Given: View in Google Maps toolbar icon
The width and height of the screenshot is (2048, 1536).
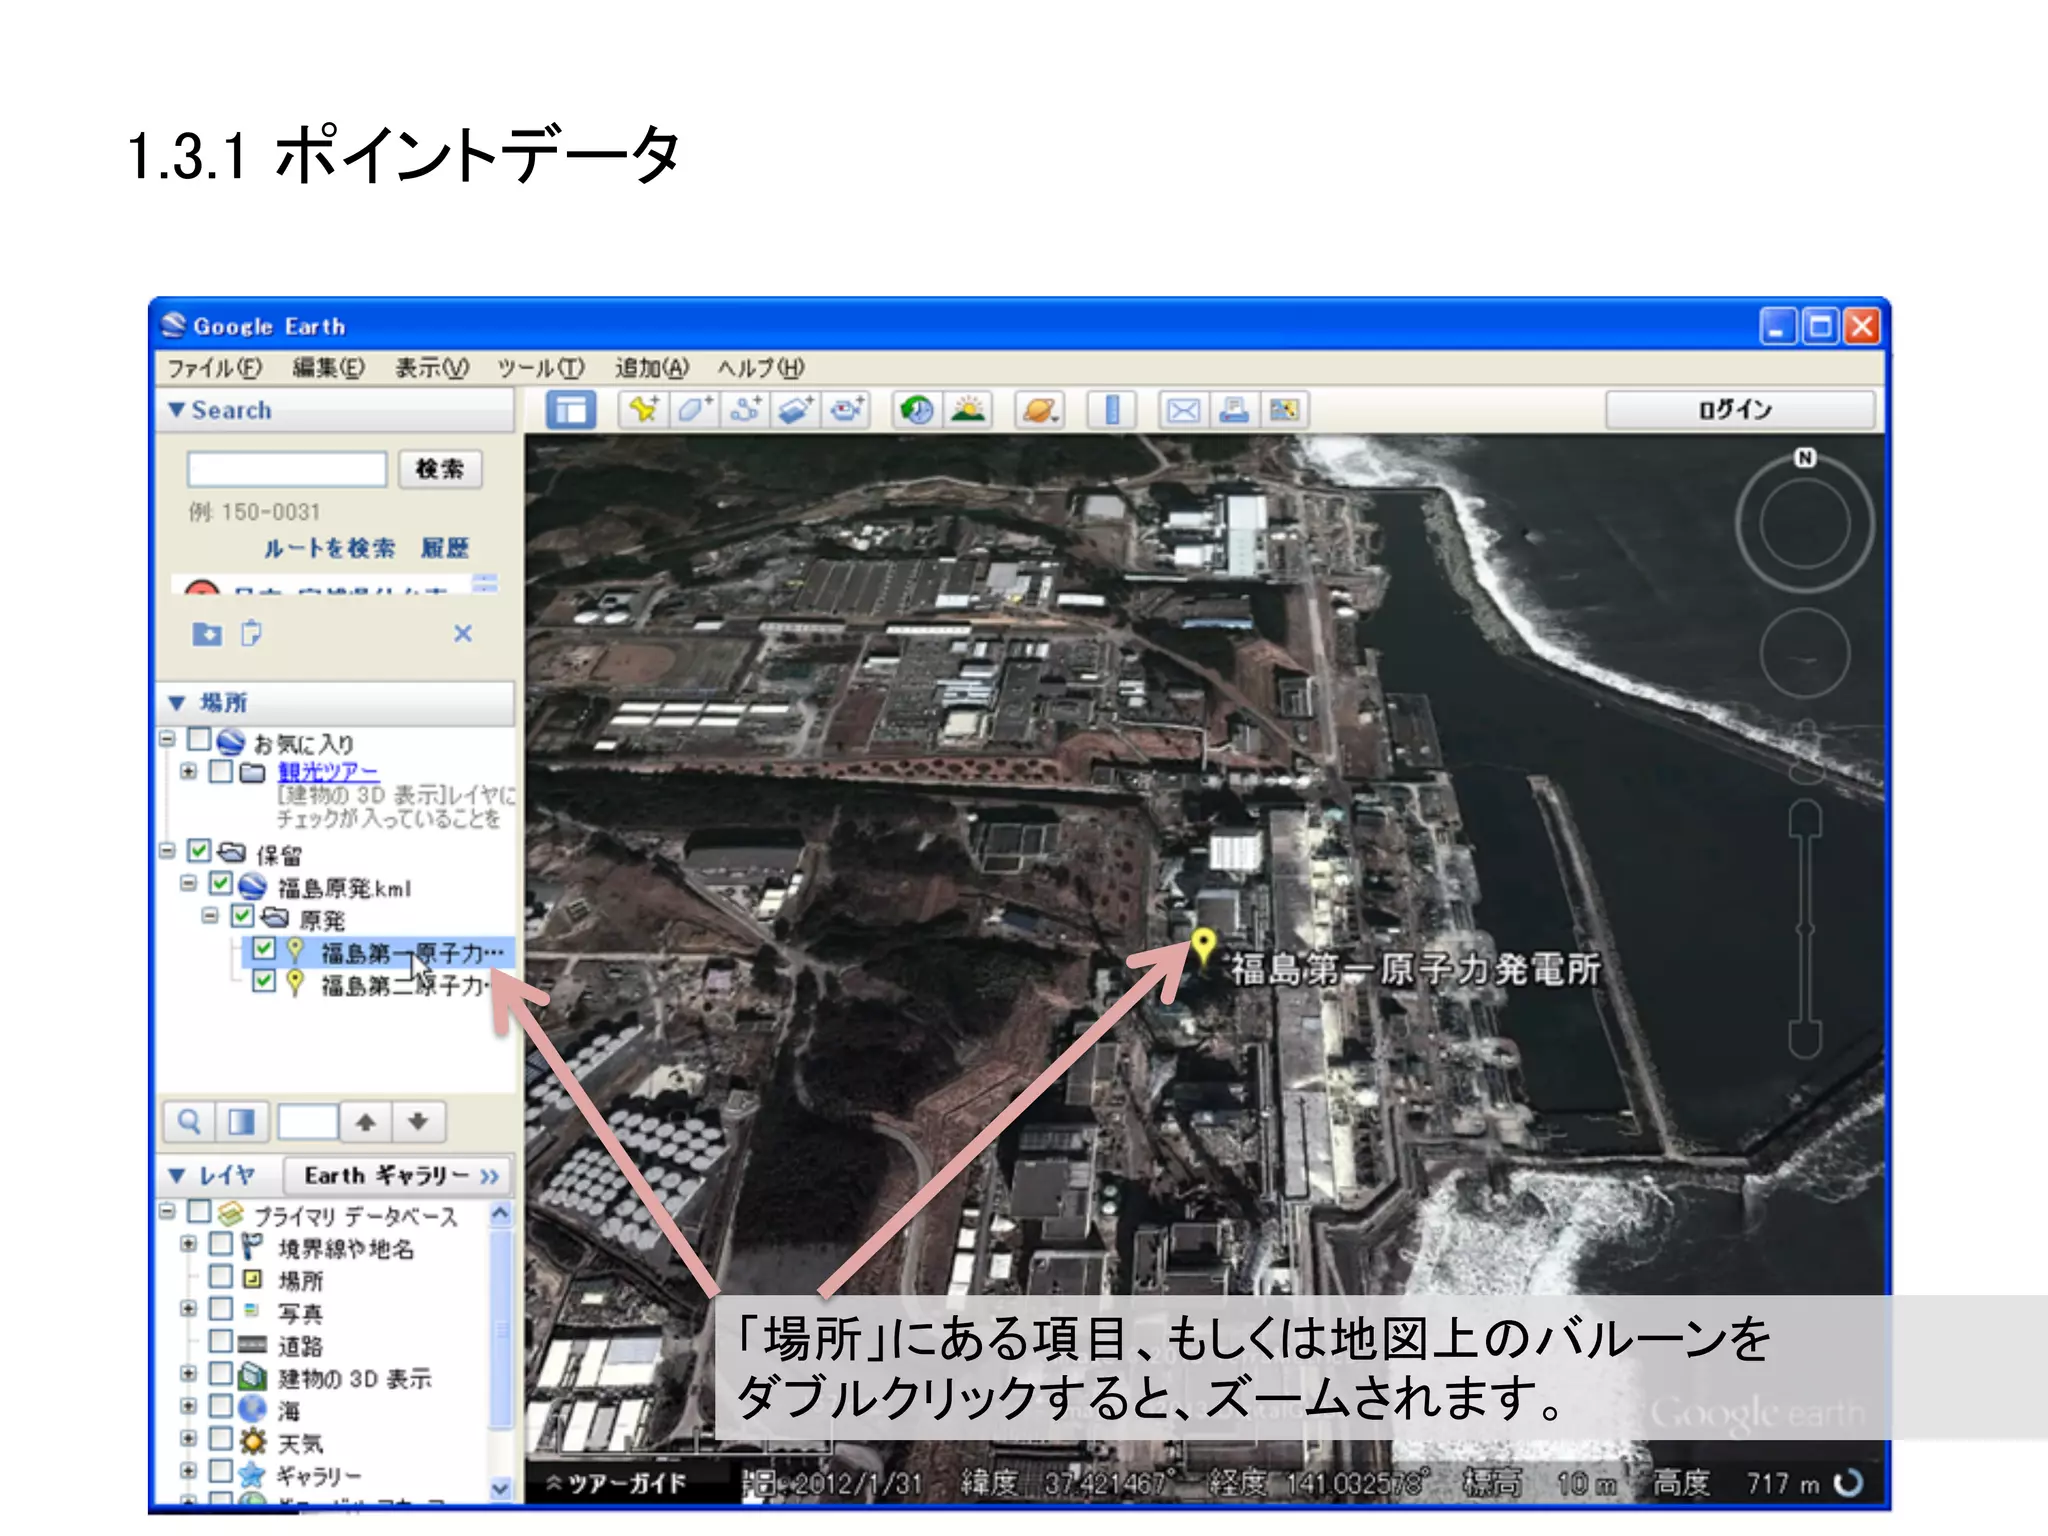Looking at the screenshot, I should click(x=1285, y=410).
